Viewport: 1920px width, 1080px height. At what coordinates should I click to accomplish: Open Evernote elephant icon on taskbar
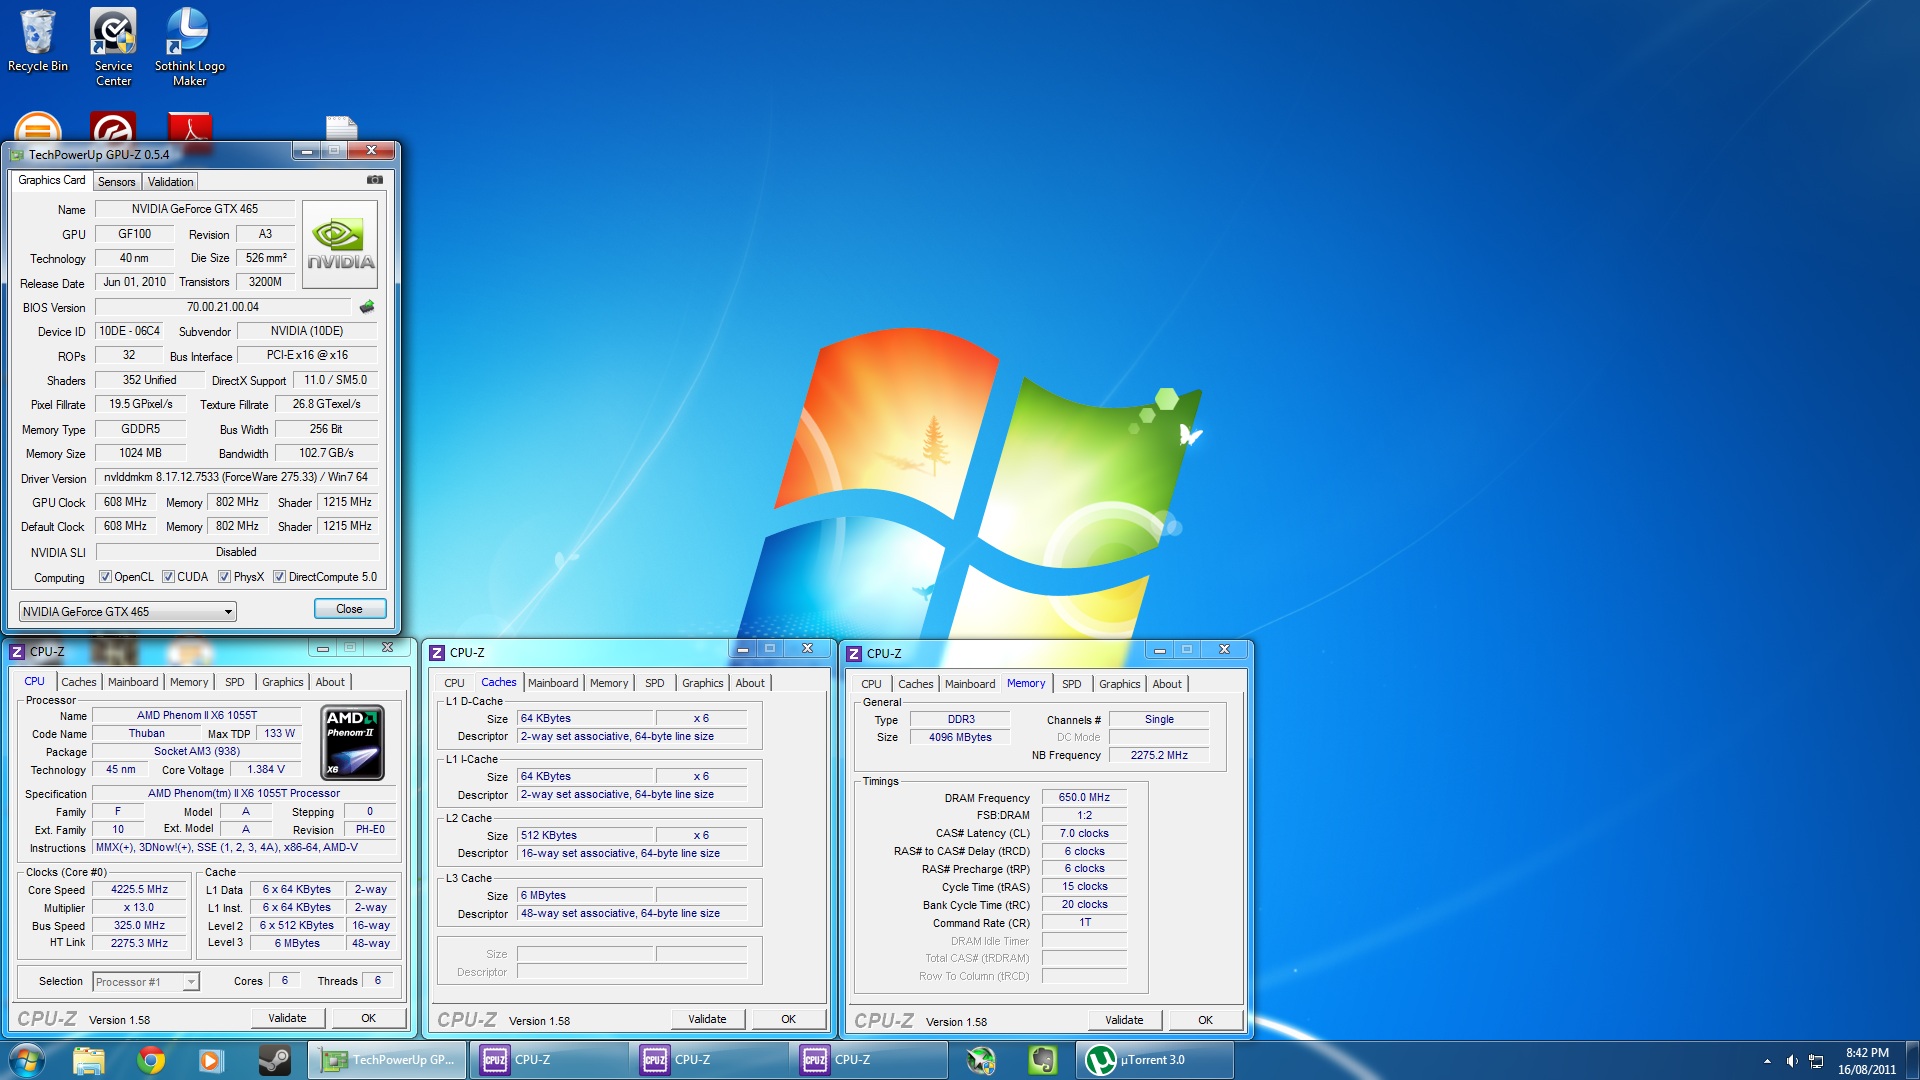1043,1060
